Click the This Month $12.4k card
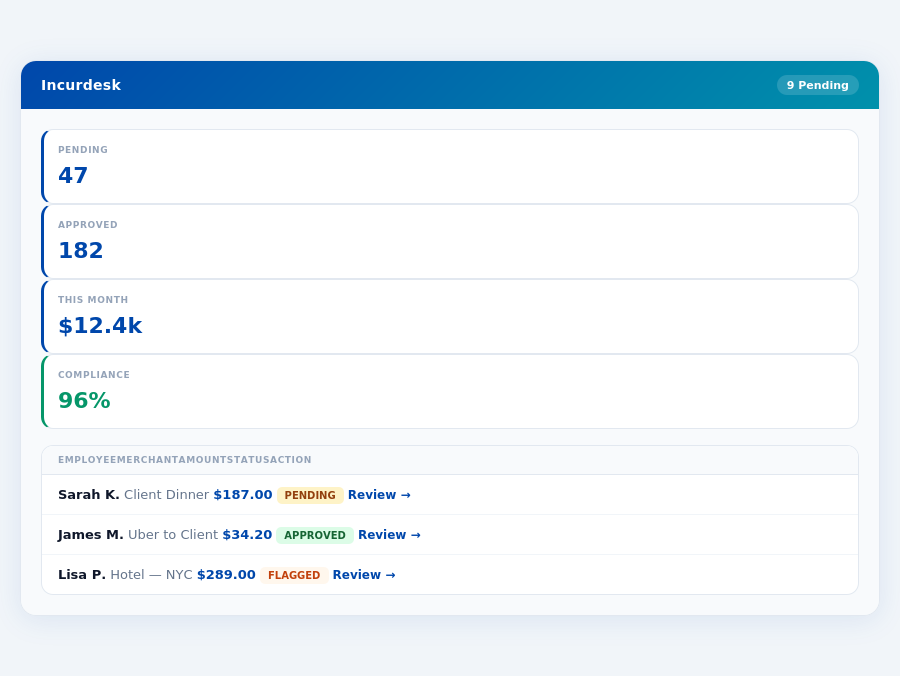Image resolution: width=900 pixels, height=676 pixels. (450, 316)
